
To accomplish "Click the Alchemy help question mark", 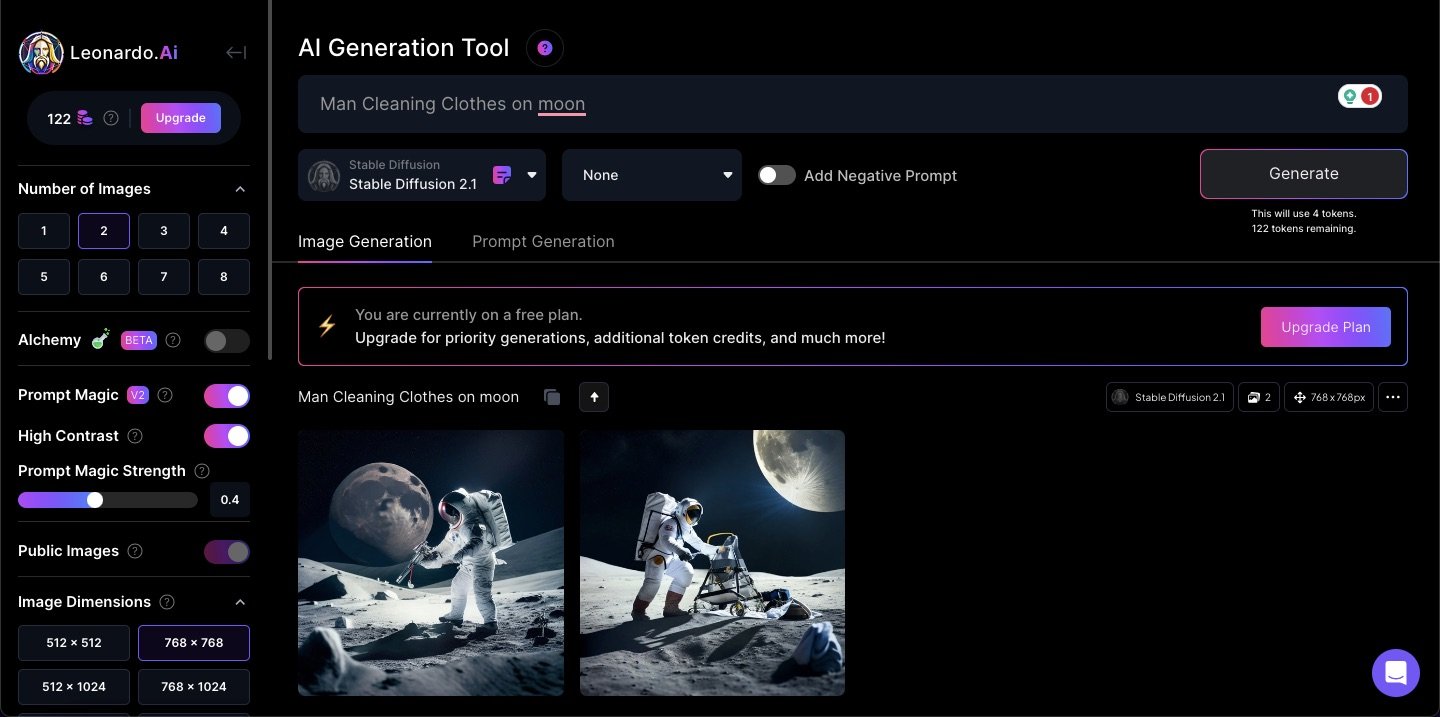I will tap(173, 340).
